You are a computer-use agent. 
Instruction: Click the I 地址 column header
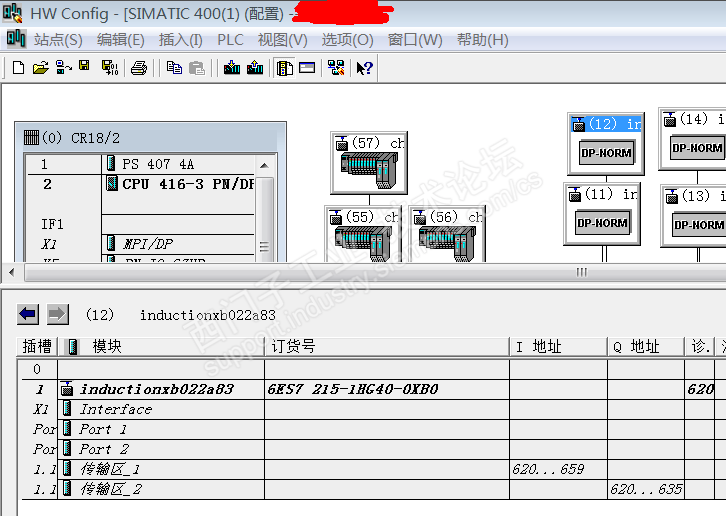(558, 346)
